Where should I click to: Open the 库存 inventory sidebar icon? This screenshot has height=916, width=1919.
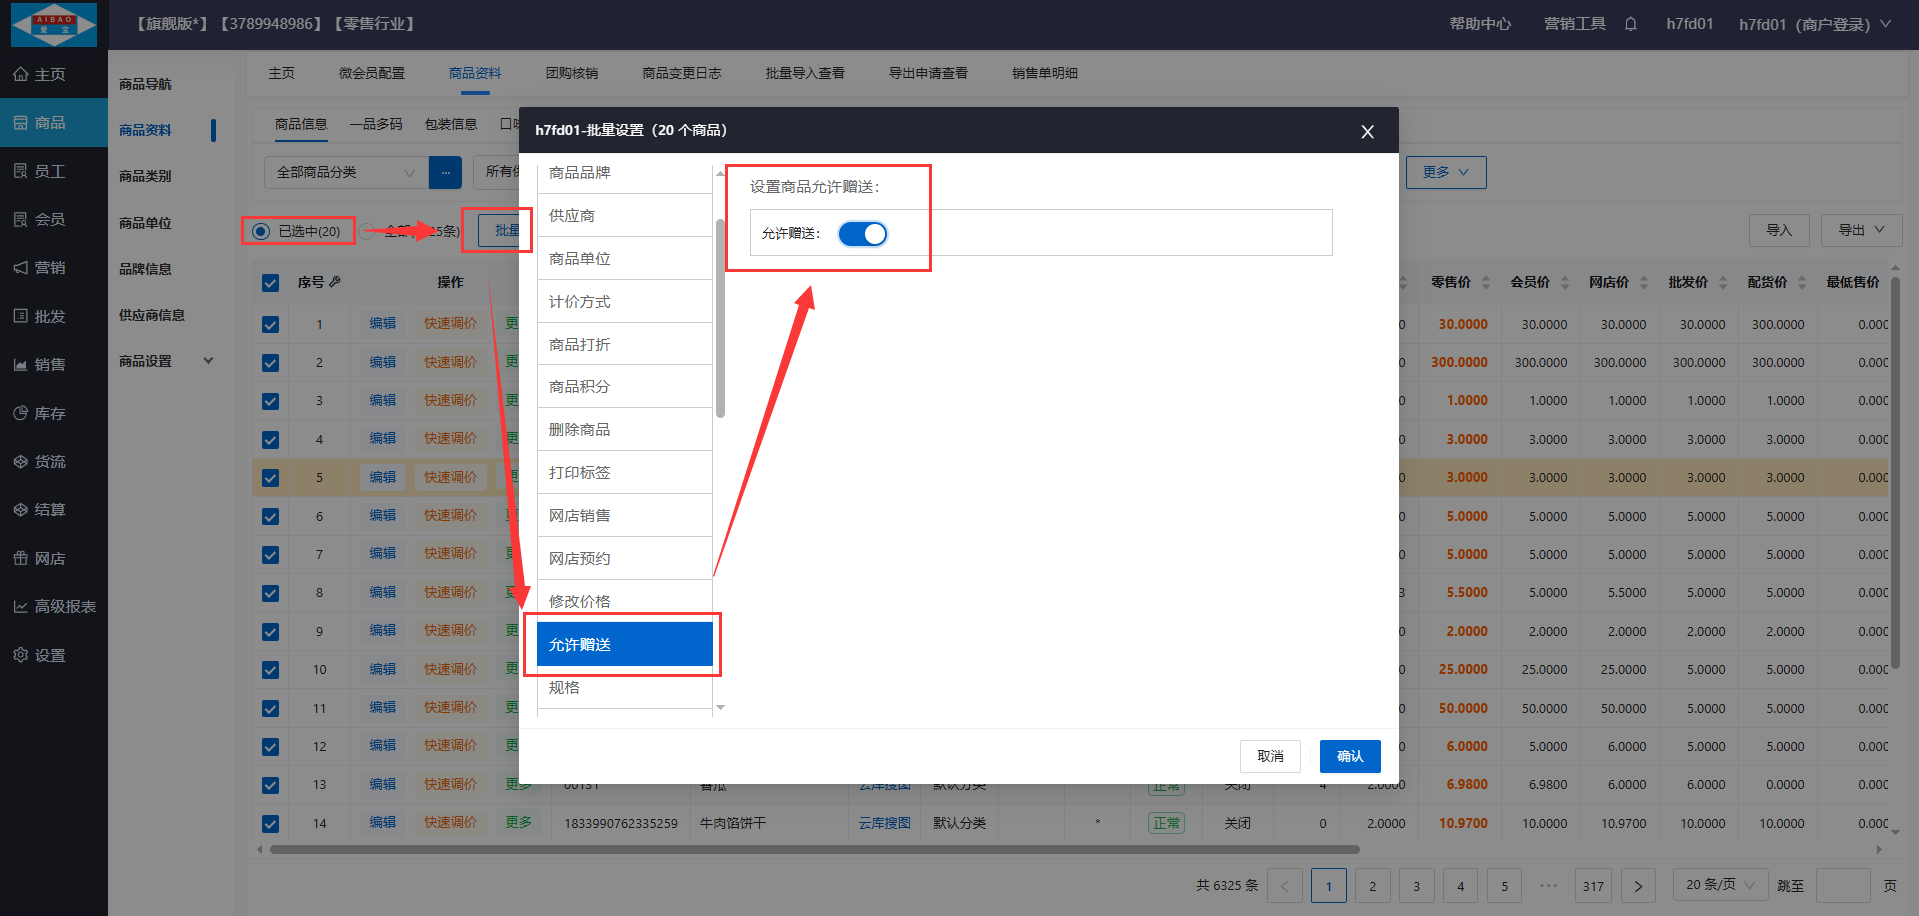tap(20, 413)
